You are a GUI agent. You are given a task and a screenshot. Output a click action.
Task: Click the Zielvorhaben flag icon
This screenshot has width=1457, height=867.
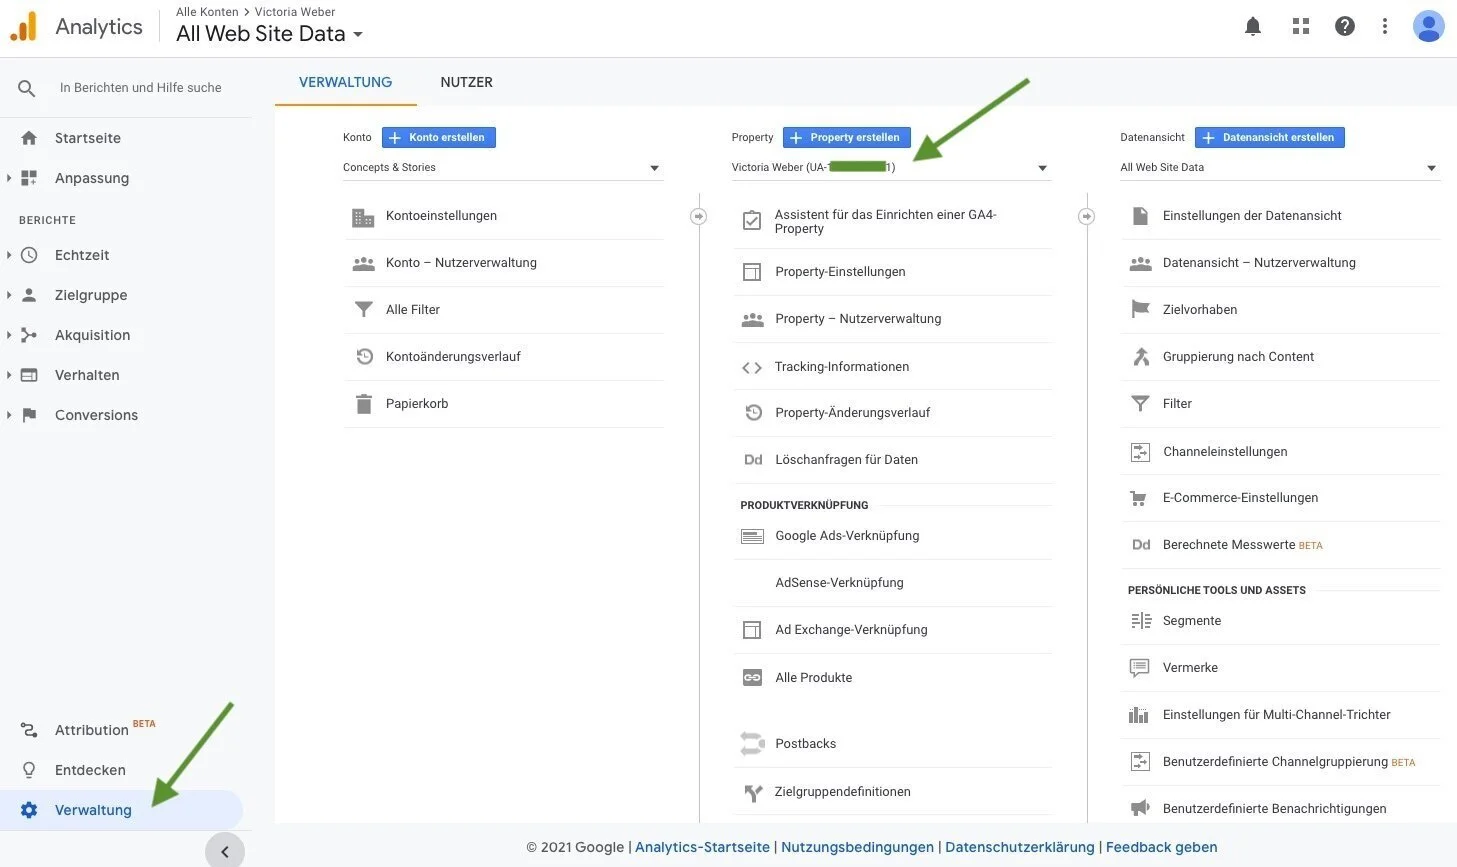coord(1140,310)
